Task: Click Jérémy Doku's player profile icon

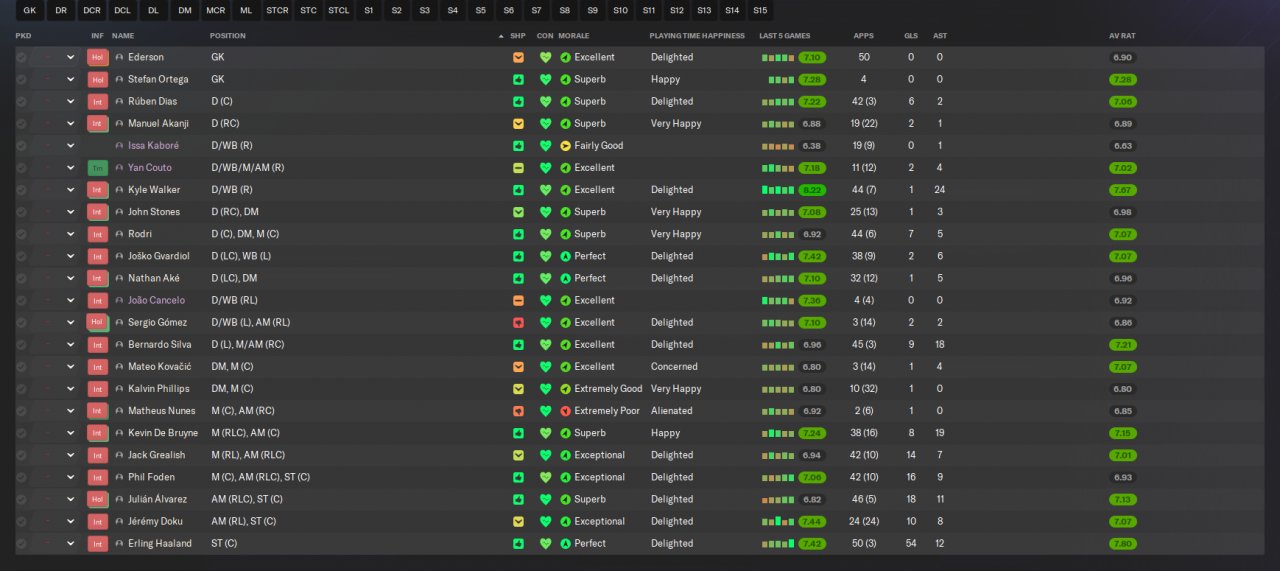Action: 119,521
